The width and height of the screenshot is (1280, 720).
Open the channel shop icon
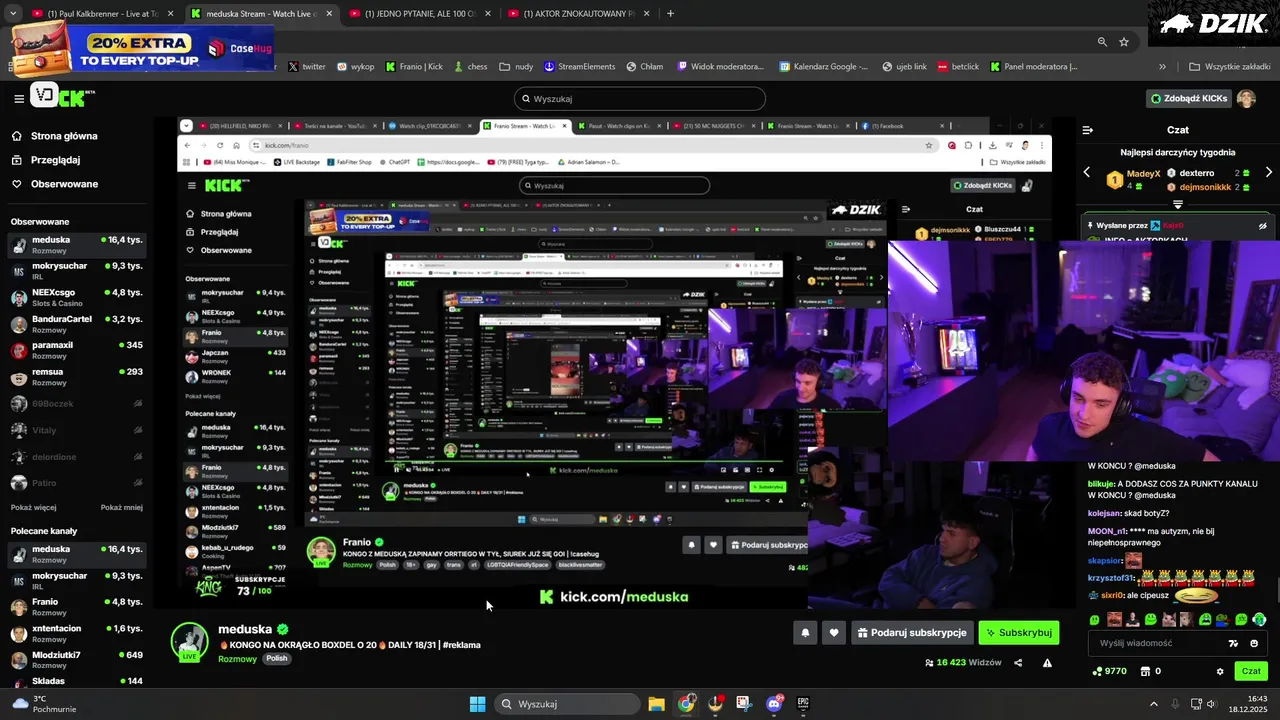1145,671
